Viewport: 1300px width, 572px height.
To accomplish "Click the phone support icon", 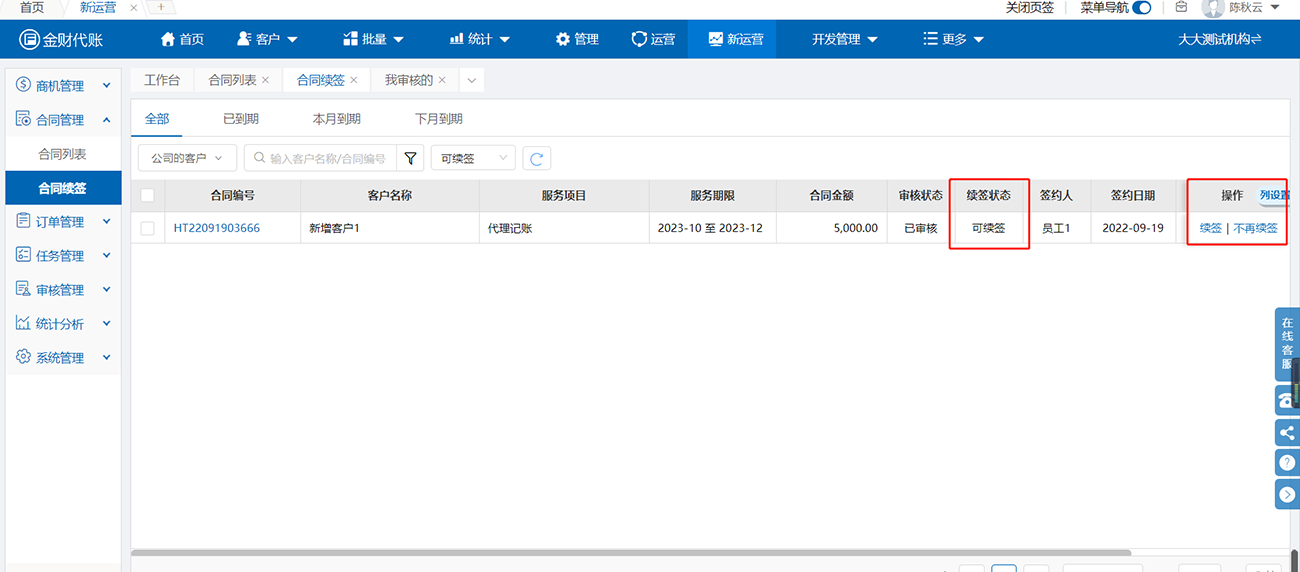I will point(1287,400).
